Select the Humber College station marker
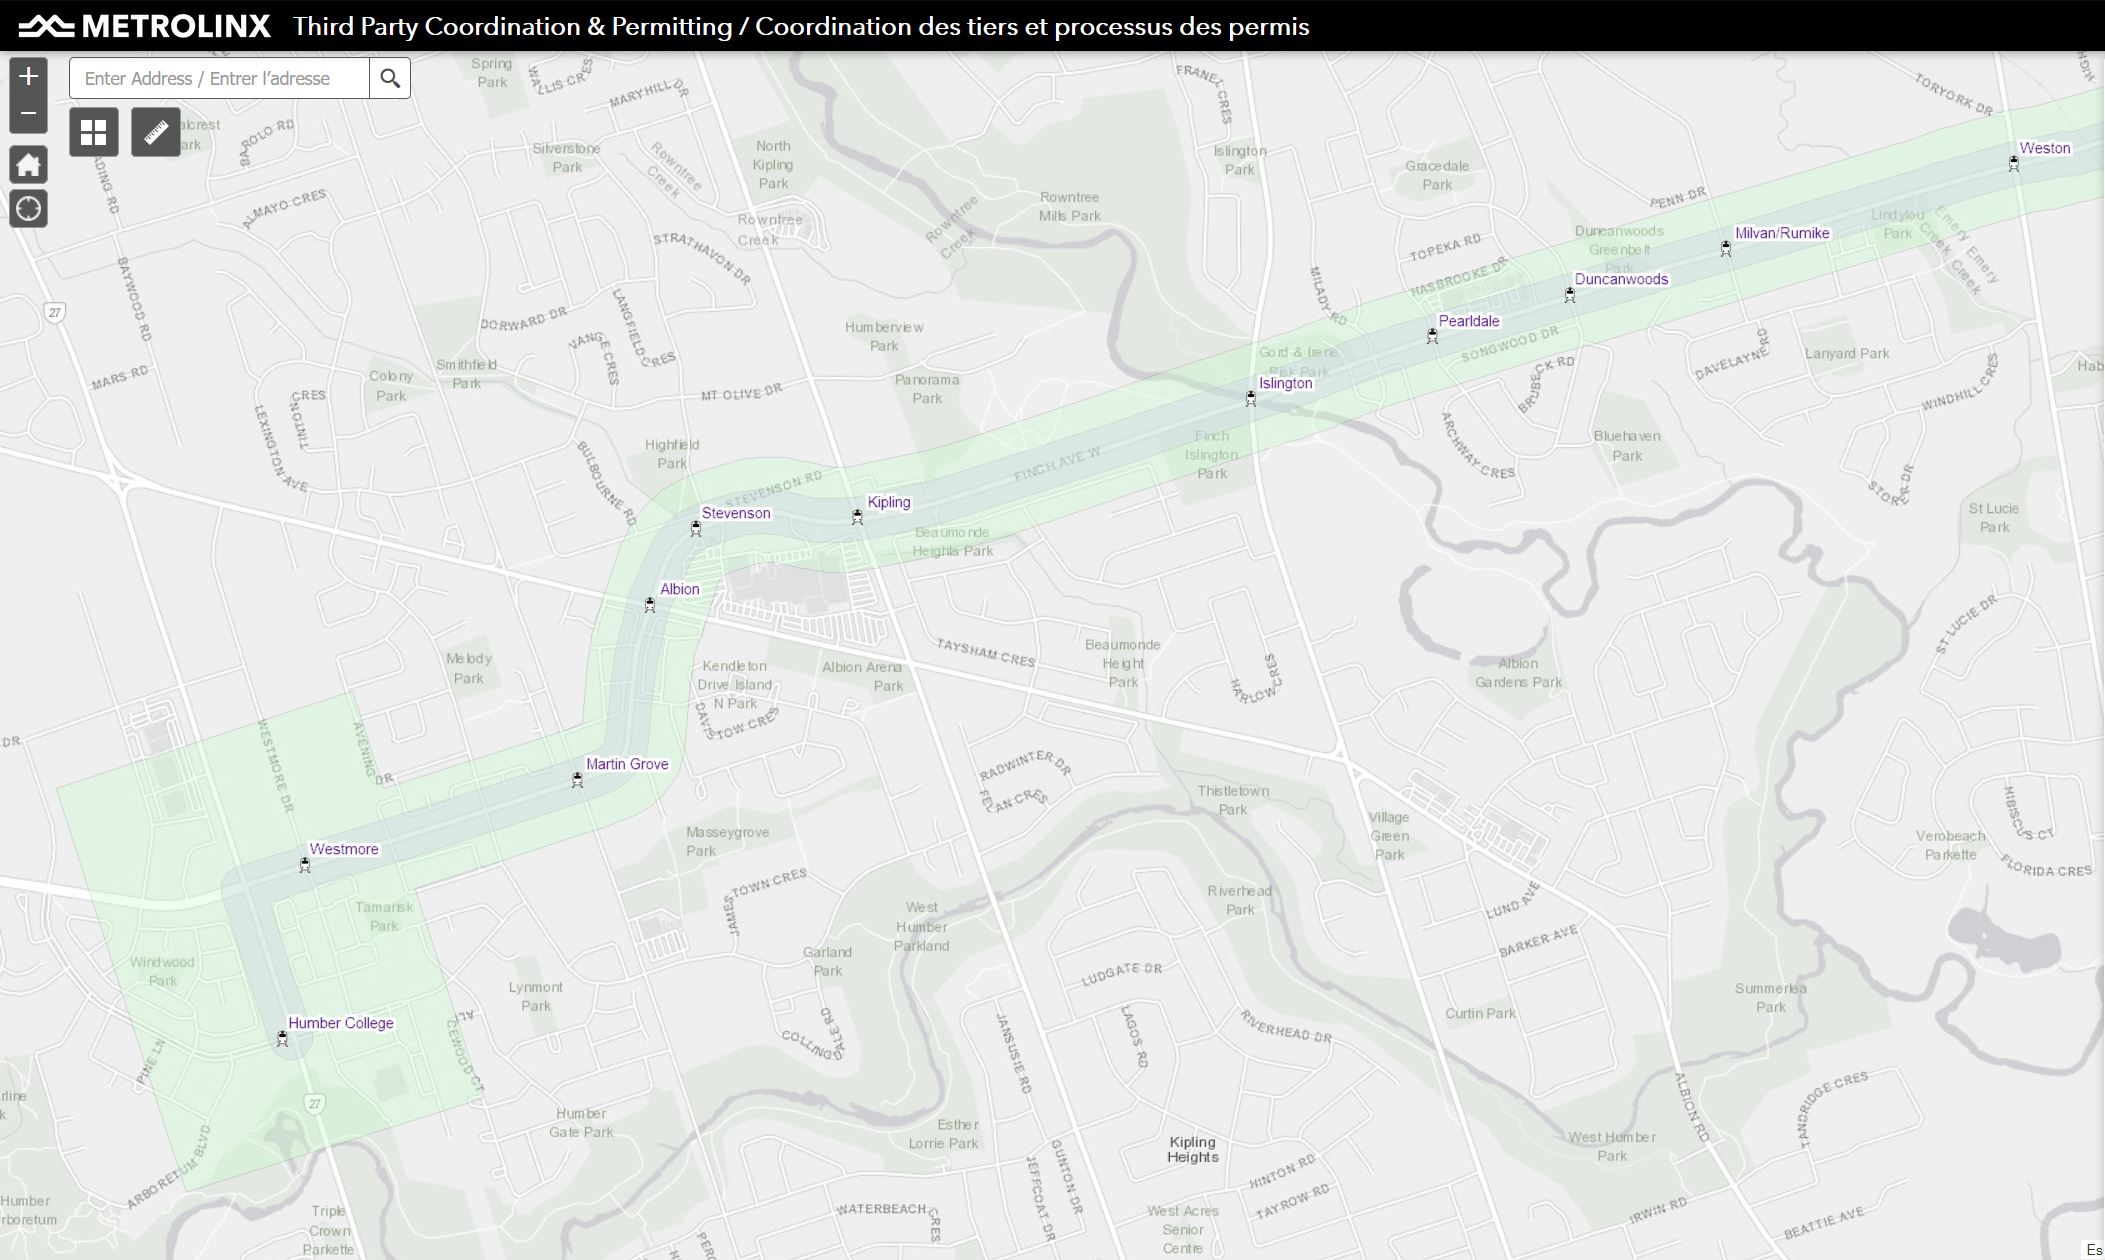Image resolution: width=2105 pixels, height=1260 pixels. (282, 1040)
